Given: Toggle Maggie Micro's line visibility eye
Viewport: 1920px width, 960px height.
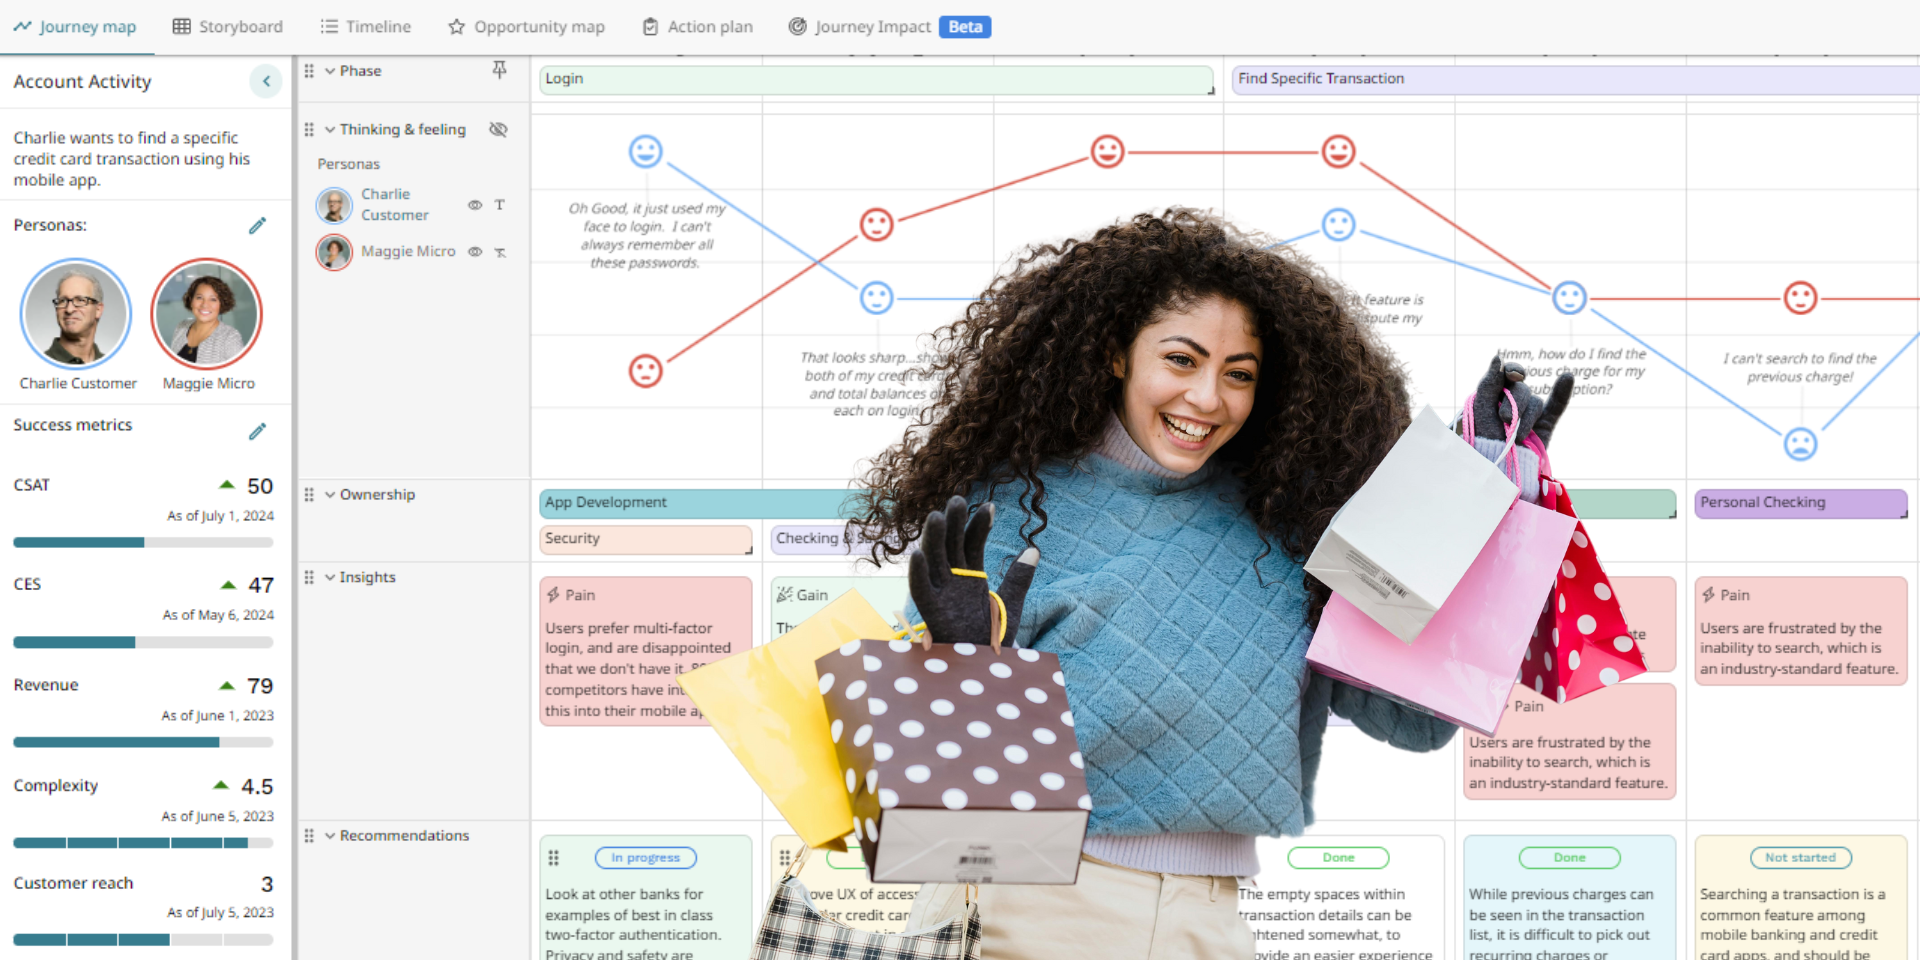Looking at the screenshot, I should 475,252.
